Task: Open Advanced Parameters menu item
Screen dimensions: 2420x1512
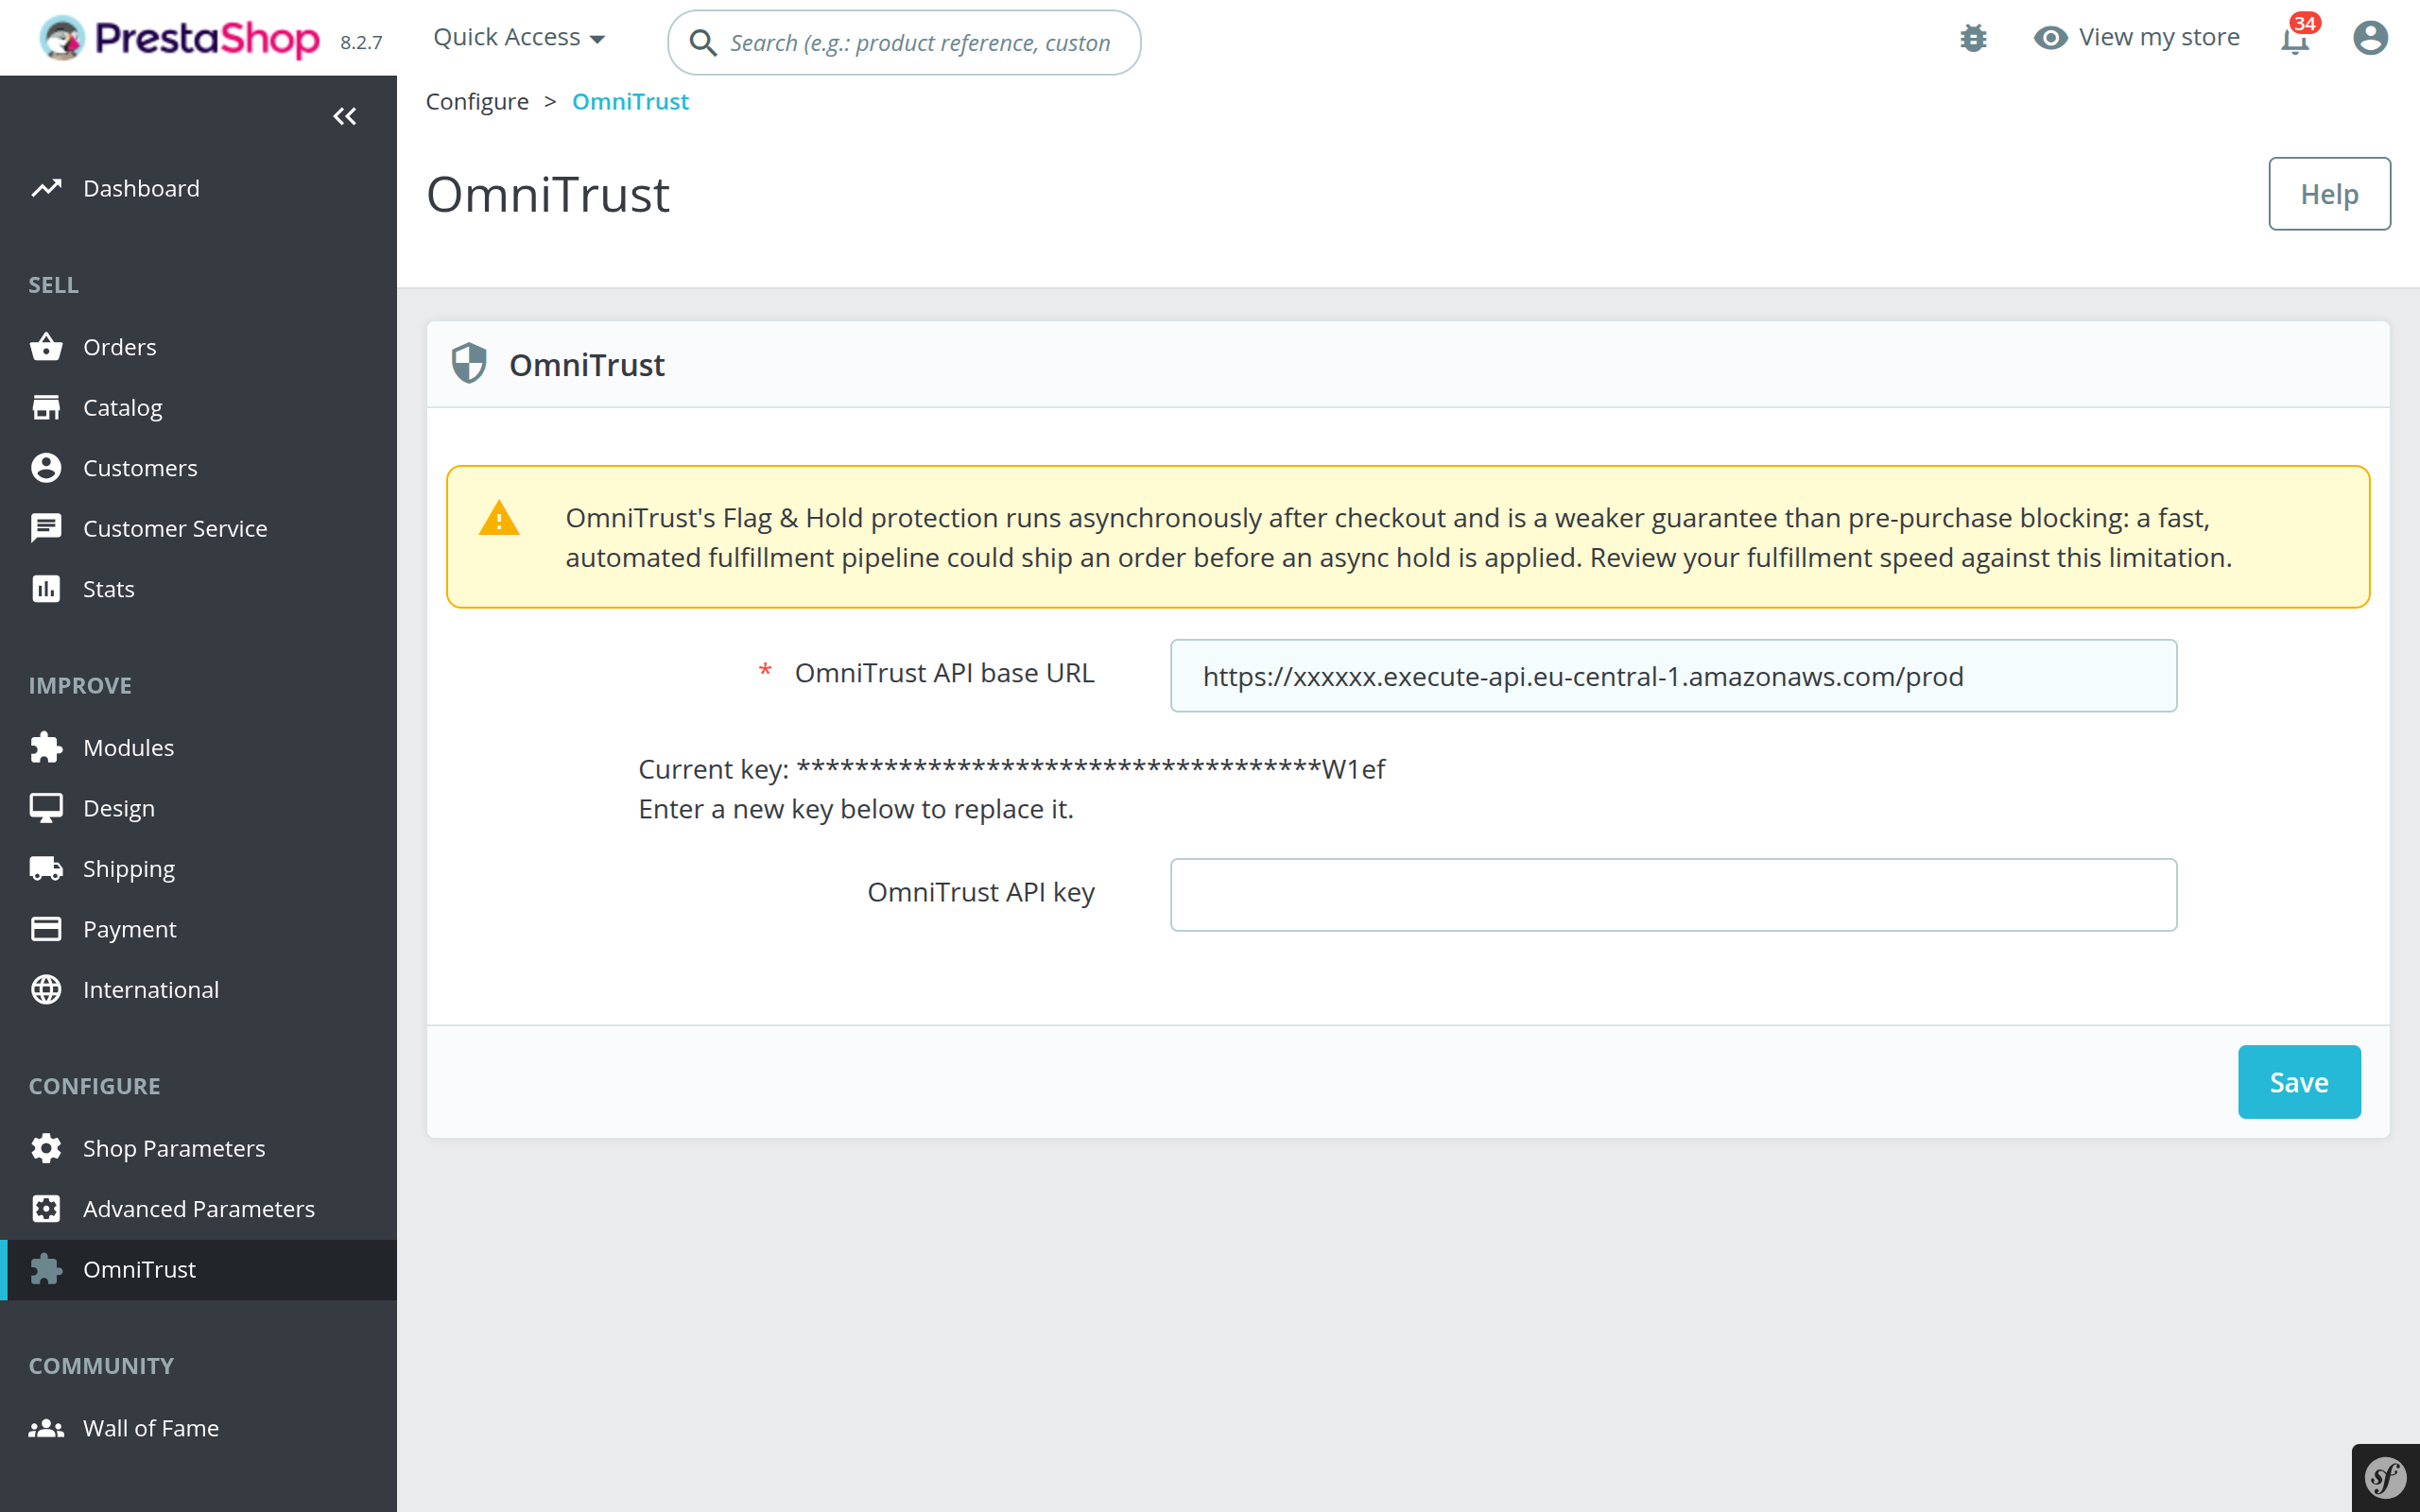Action: [198, 1208]
